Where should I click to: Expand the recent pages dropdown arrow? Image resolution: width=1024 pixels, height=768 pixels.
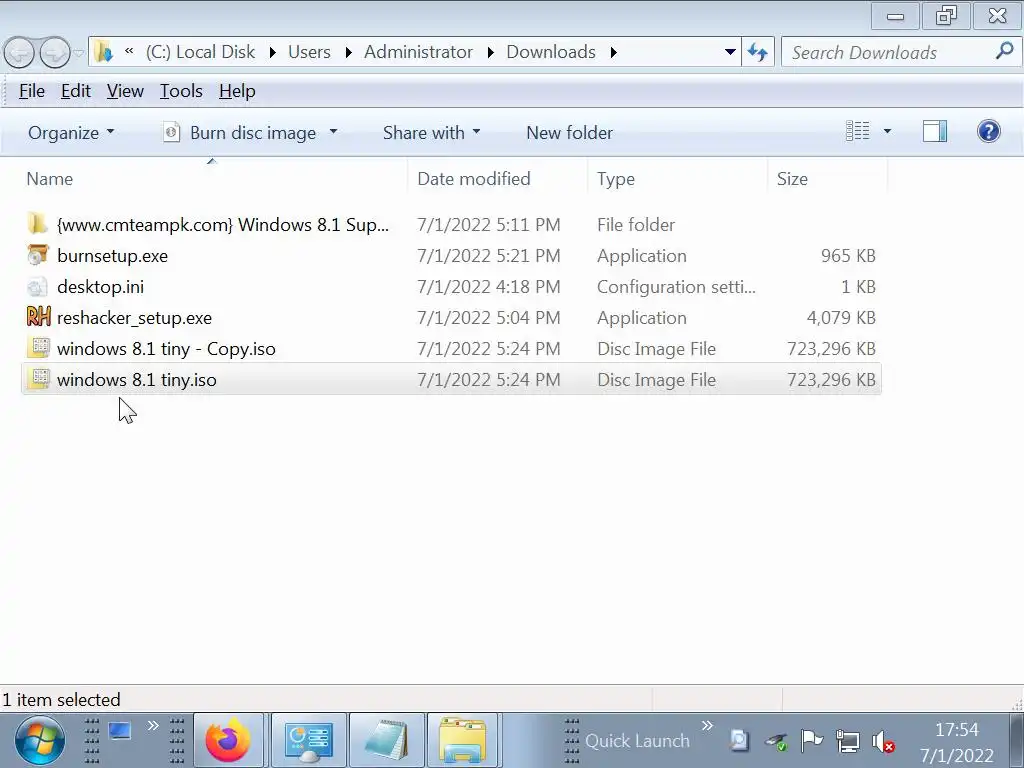tap(78, 53)
